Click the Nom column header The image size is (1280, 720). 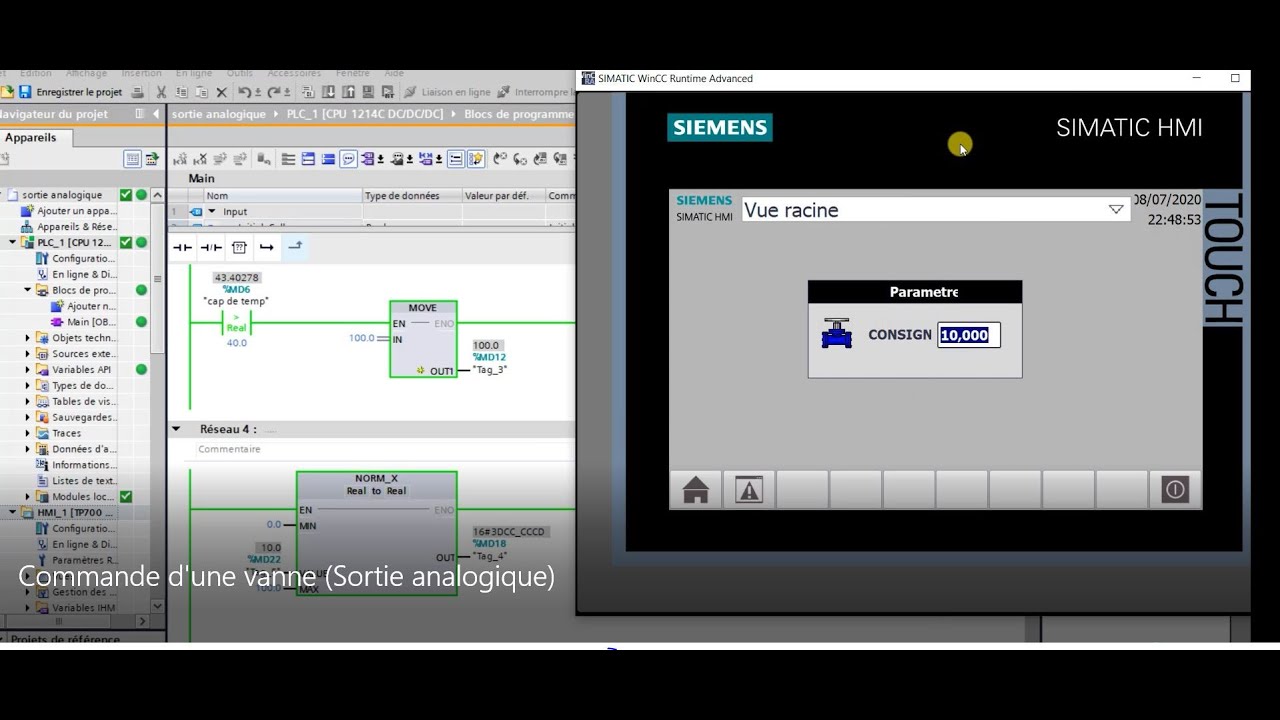(281, 196)
